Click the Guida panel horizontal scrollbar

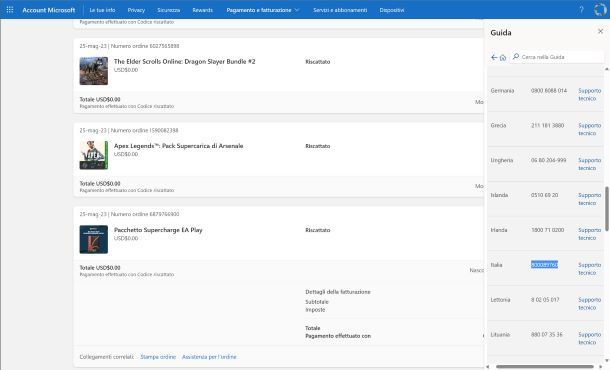click(545, 366)
